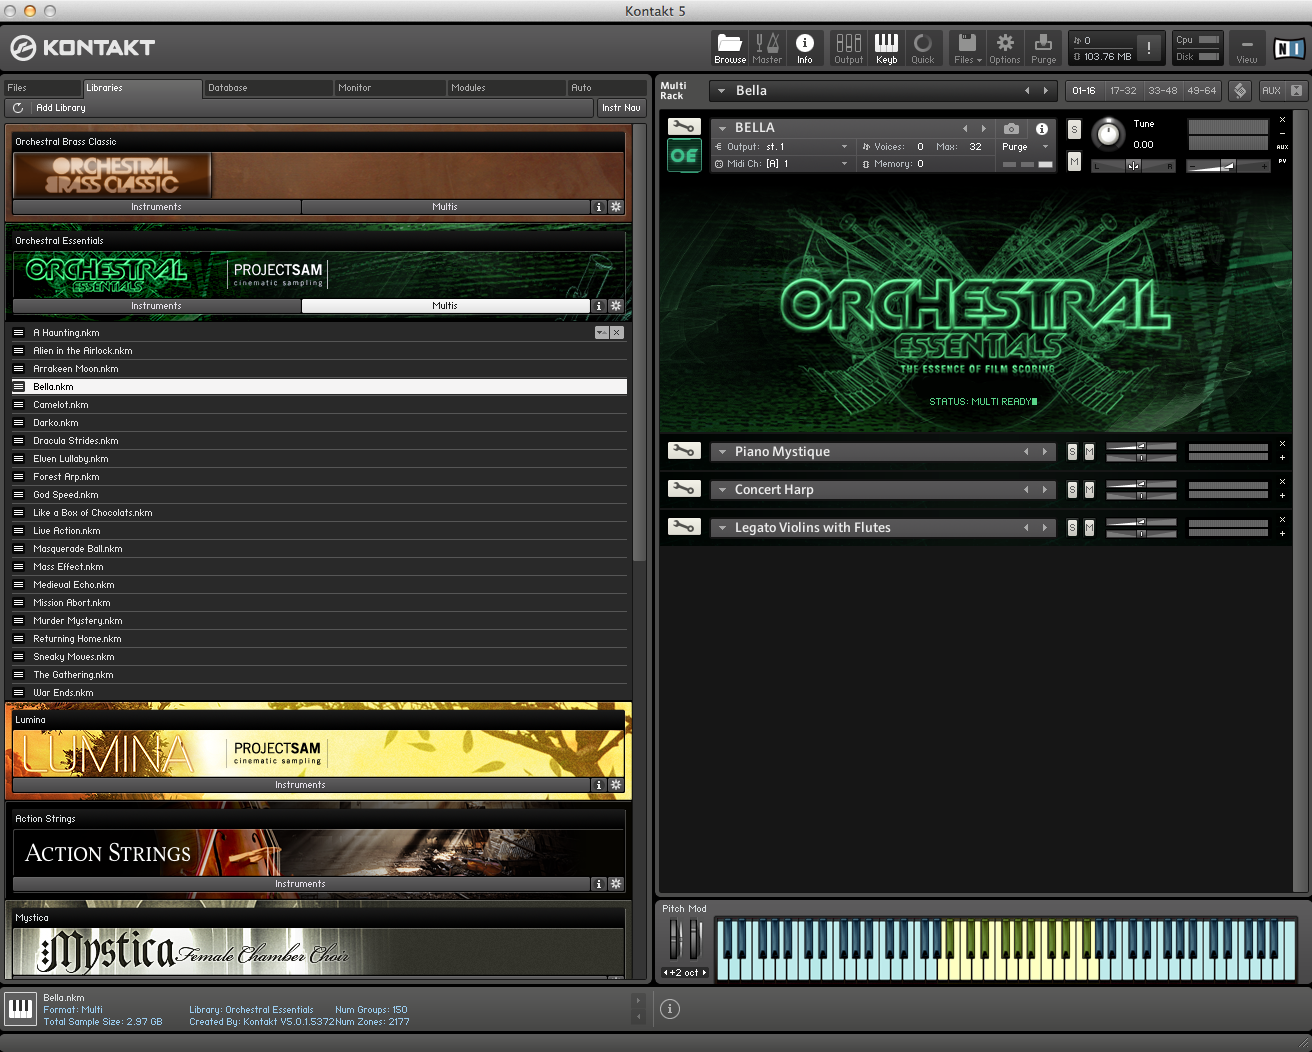Open the Concert Harp wrench editor

[684, 489]
